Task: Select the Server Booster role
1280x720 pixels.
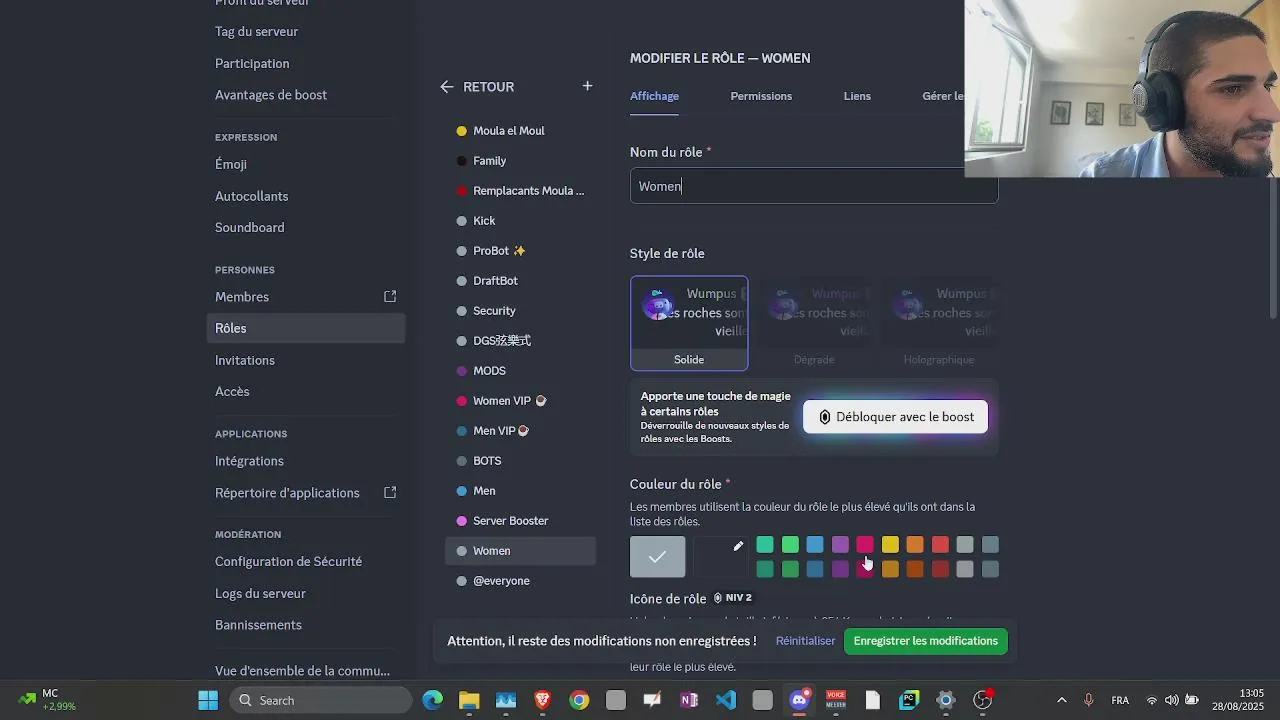Action: click(520, 521)
